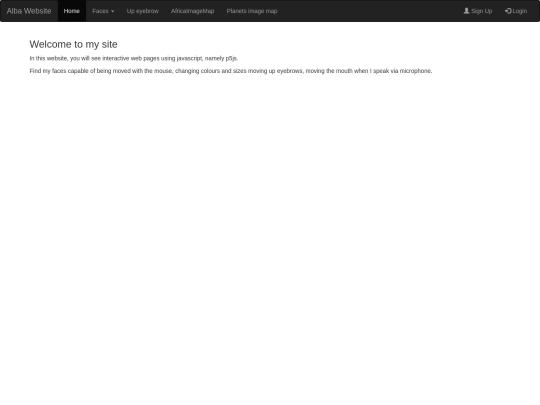This screenshot has width=540, height=405.
Task: Click the sentence mentioning javascript, namely p5js
Action: point(134,59)
